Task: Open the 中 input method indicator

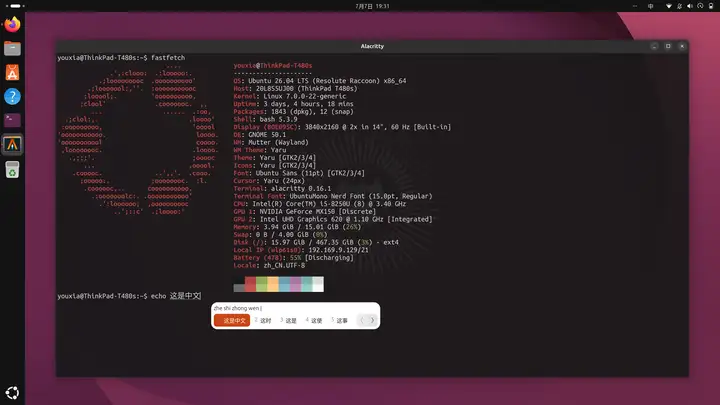Action: coord(650,6)
